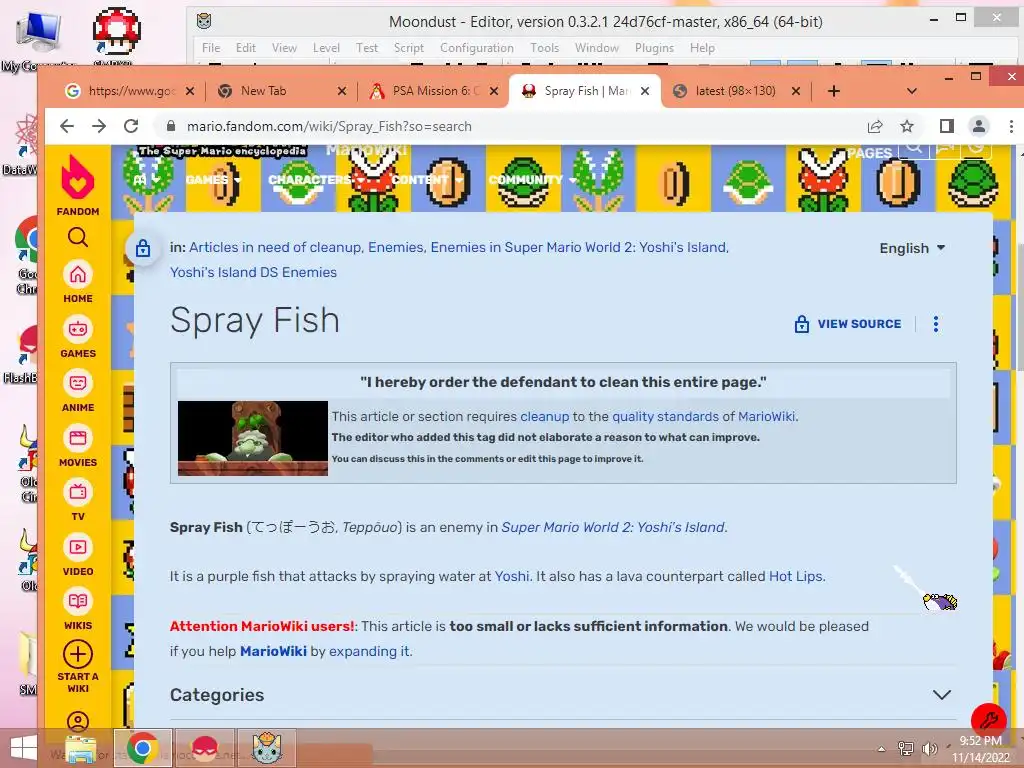Open the three-dot page actions menu
1024x768 pixels.
[936, 324]
